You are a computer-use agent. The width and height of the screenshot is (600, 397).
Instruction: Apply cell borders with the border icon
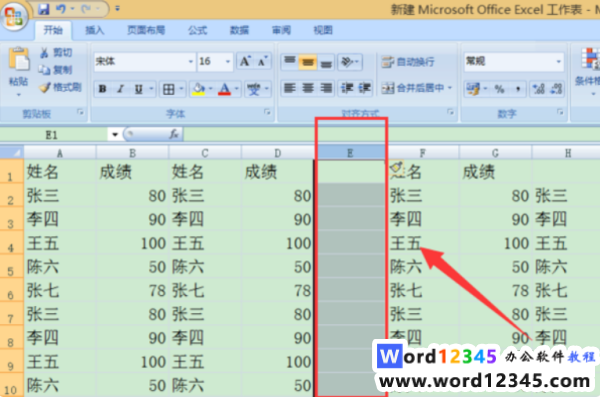(x=169, y=89)
